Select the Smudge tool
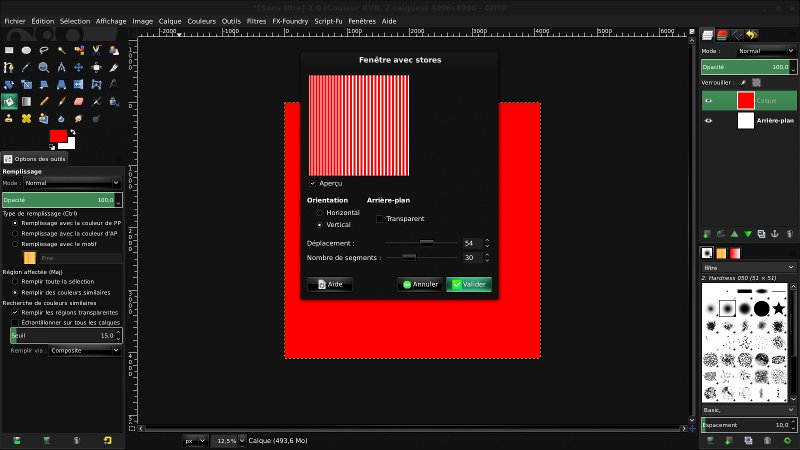800x450 pixels. (x=79, y=119)
